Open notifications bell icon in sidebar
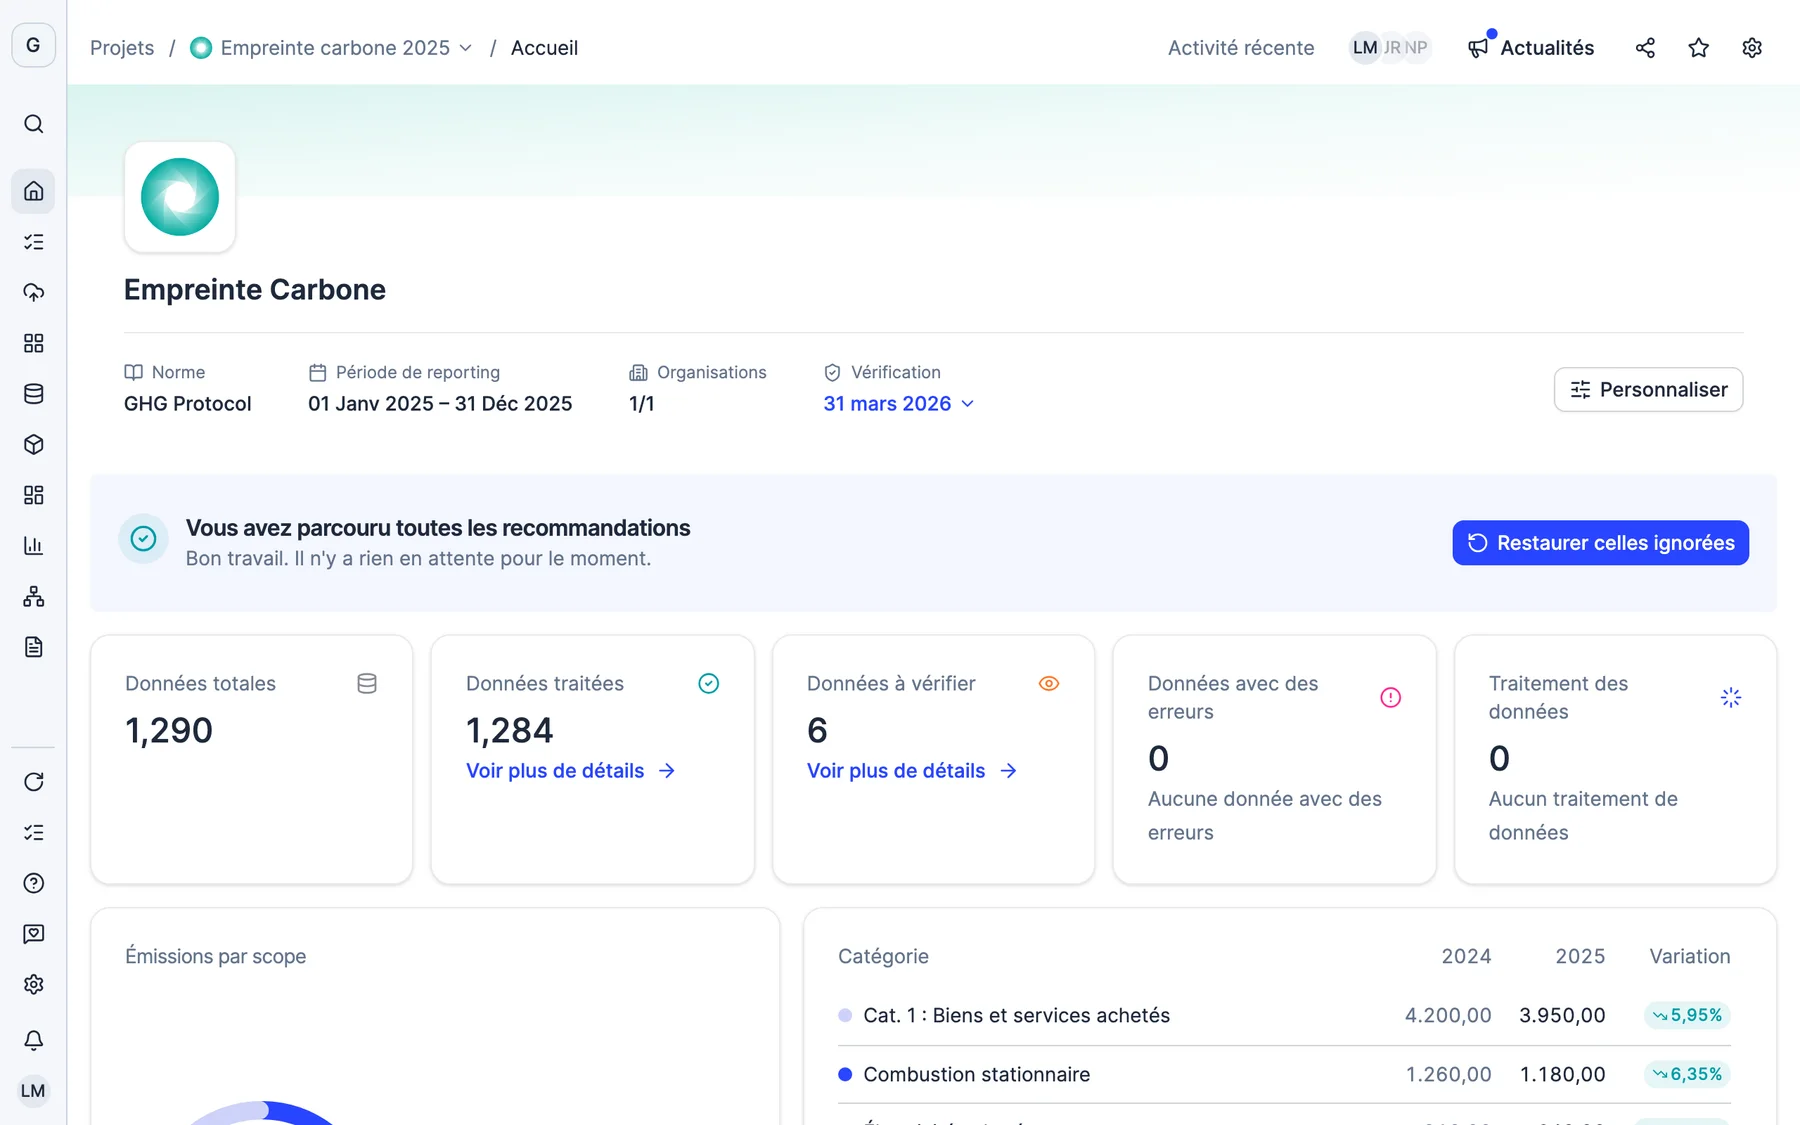1800x1125 pixels. (33, 1040)
